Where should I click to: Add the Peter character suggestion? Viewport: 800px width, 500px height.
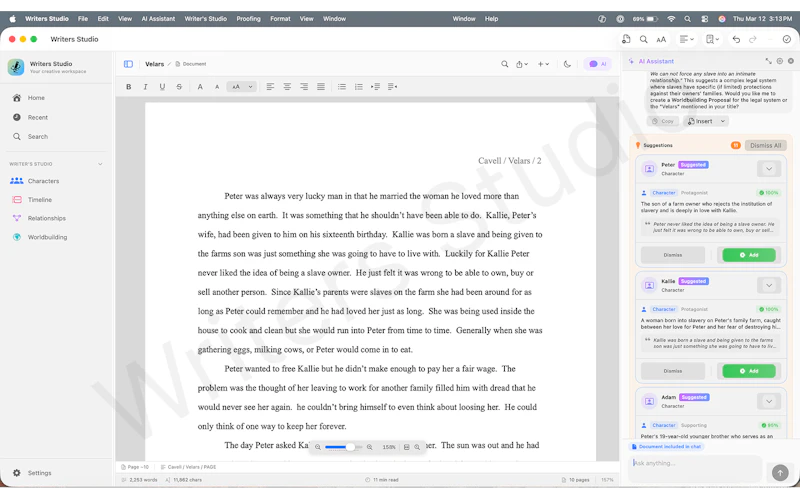point(748,255)
